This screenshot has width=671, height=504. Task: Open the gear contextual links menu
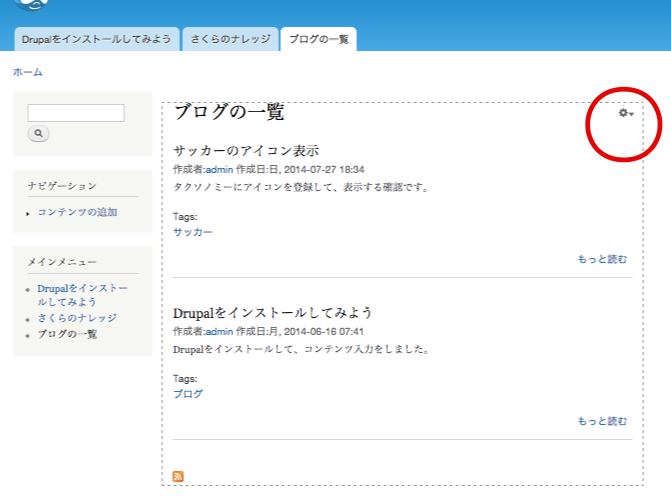(x=626, y=113)
